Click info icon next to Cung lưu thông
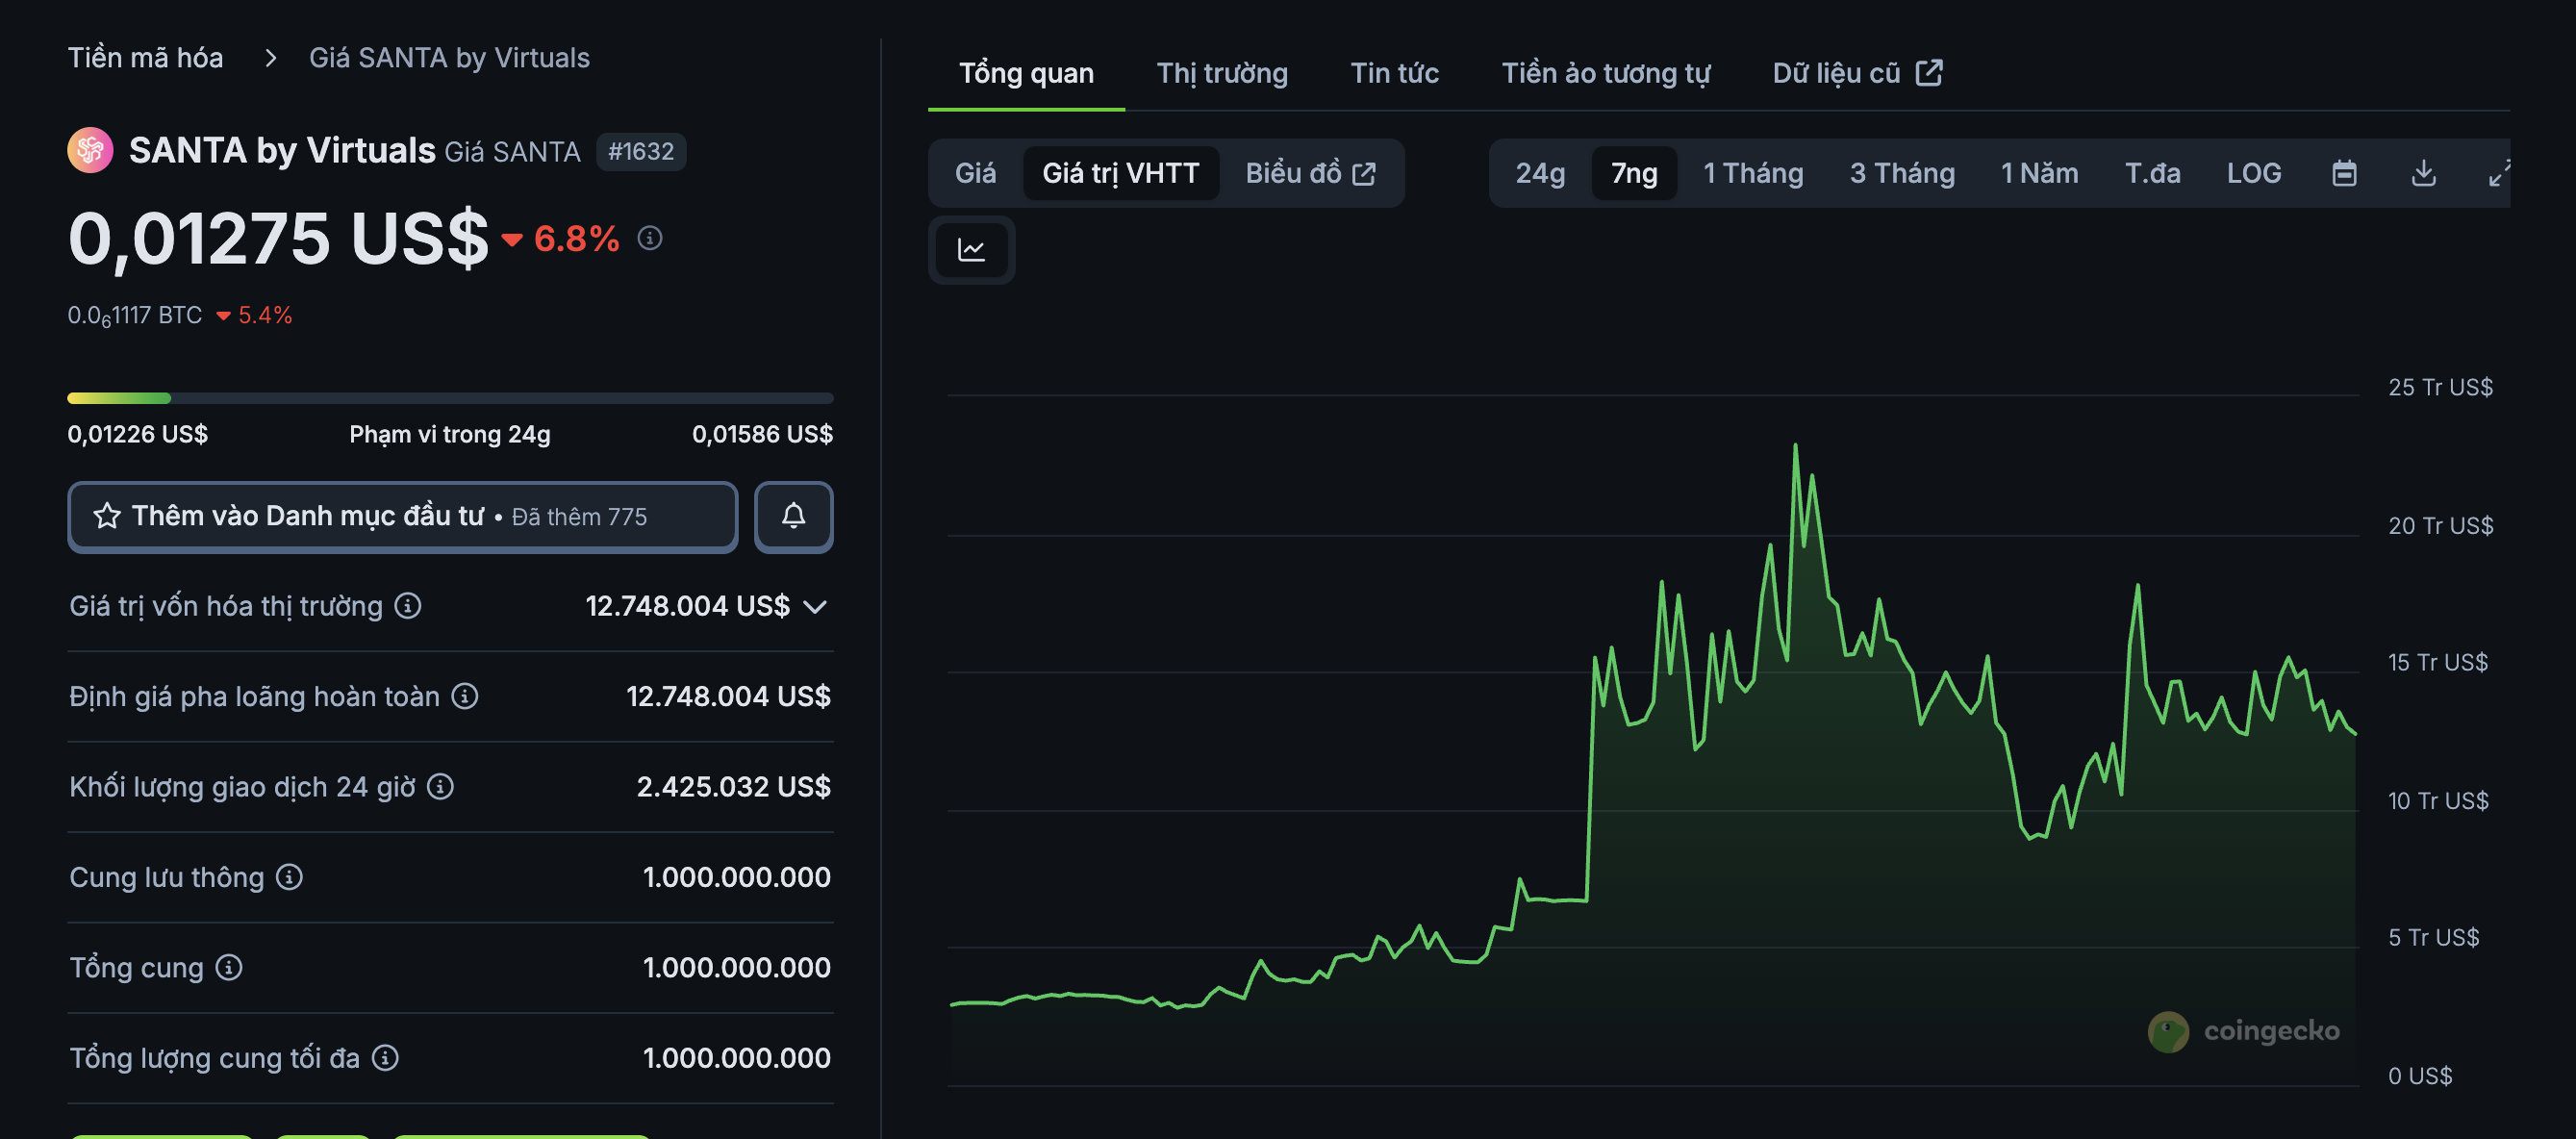 click(290, 877)
